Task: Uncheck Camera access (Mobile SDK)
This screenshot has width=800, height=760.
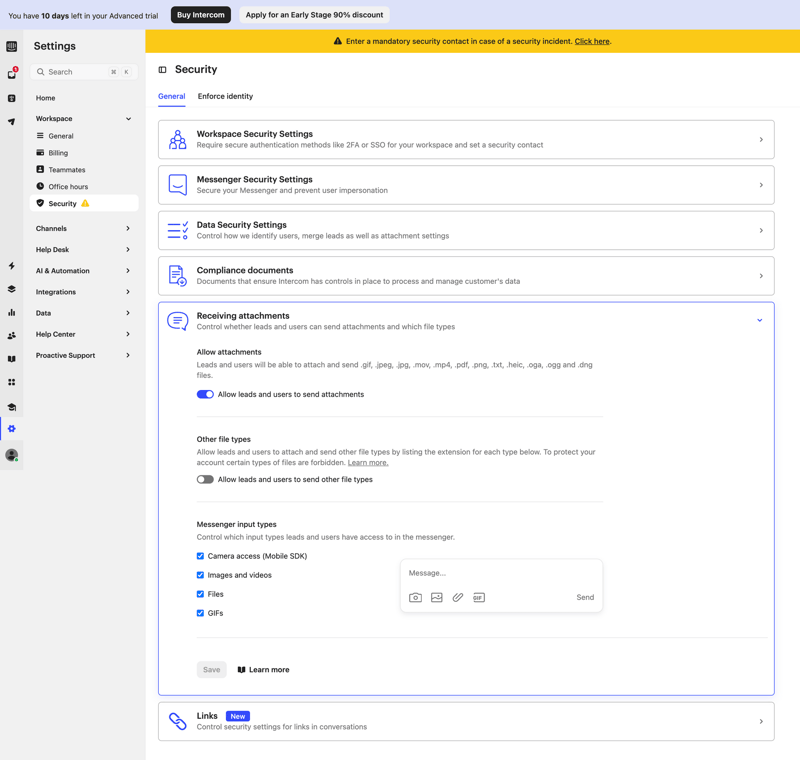Action: (x=199, y=556)
